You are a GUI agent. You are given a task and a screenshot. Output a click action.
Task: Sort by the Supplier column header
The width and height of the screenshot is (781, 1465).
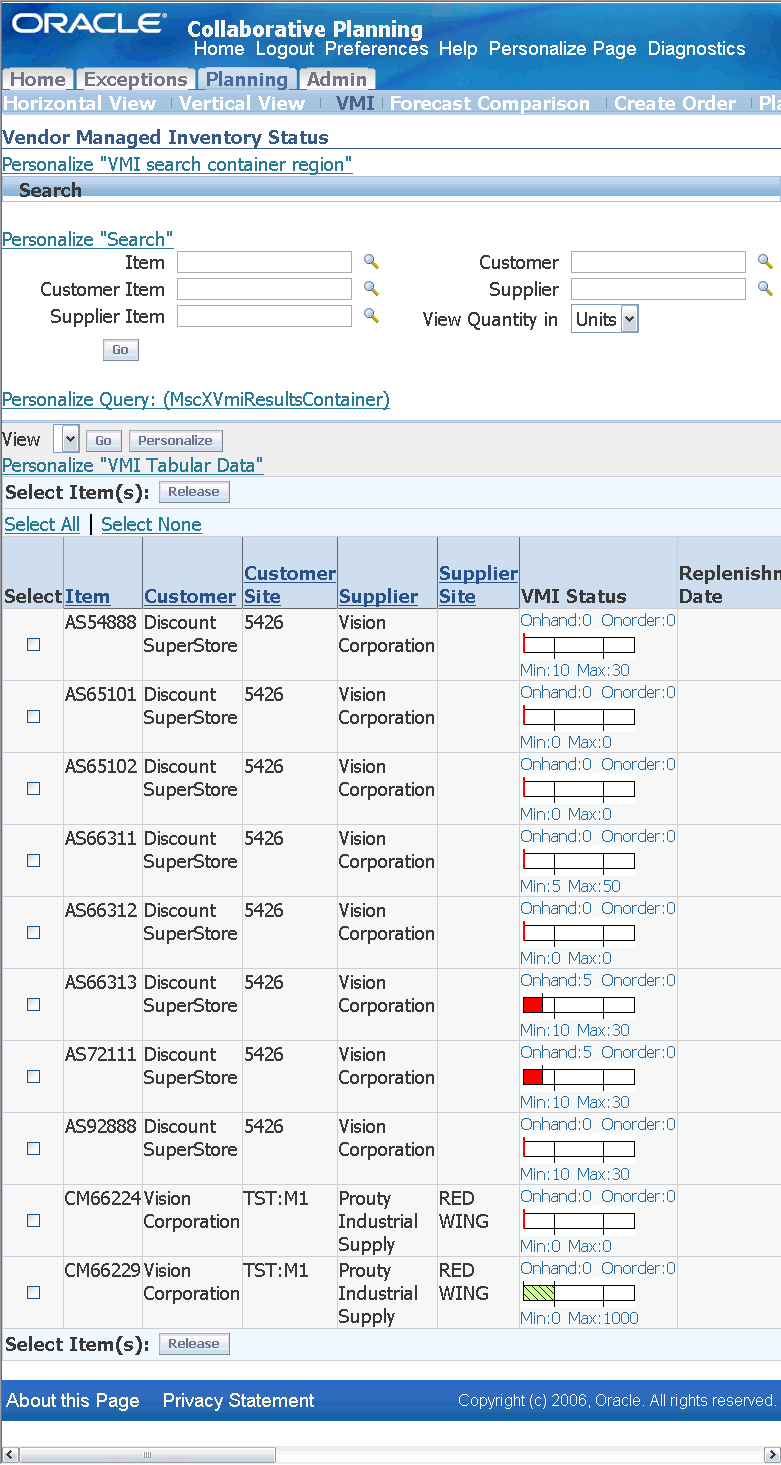click(378, 596)
